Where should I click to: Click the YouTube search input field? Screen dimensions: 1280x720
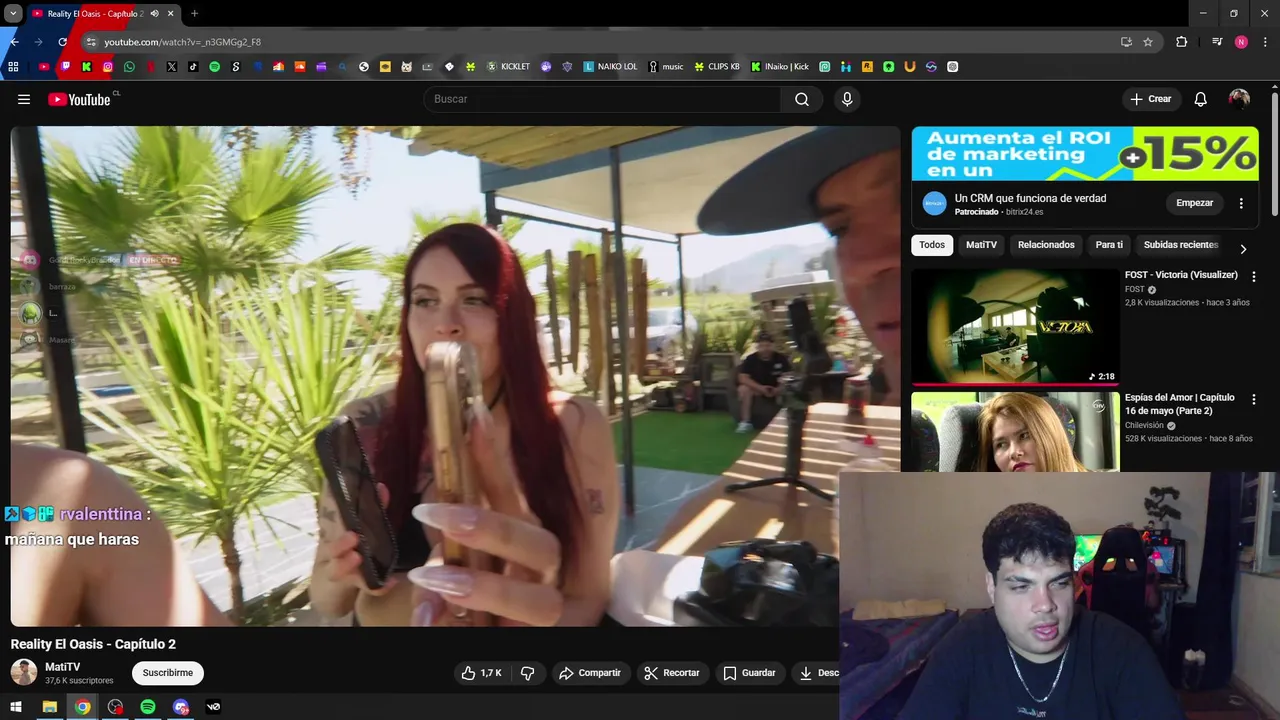click(x=602, y=99)
